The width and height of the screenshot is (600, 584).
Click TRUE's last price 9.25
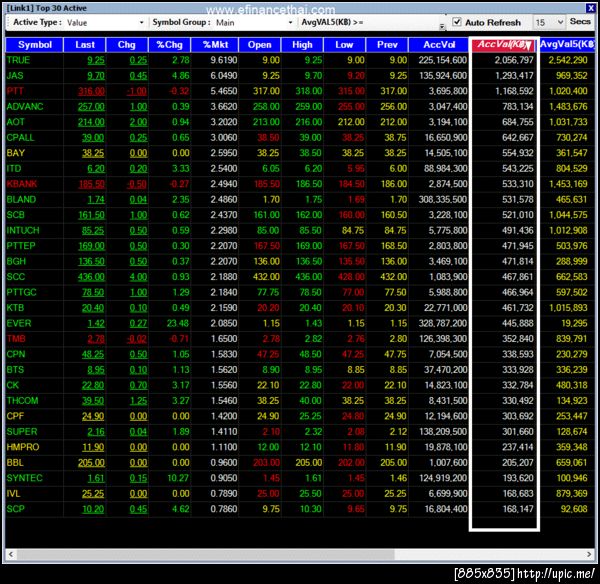point(96,60)
